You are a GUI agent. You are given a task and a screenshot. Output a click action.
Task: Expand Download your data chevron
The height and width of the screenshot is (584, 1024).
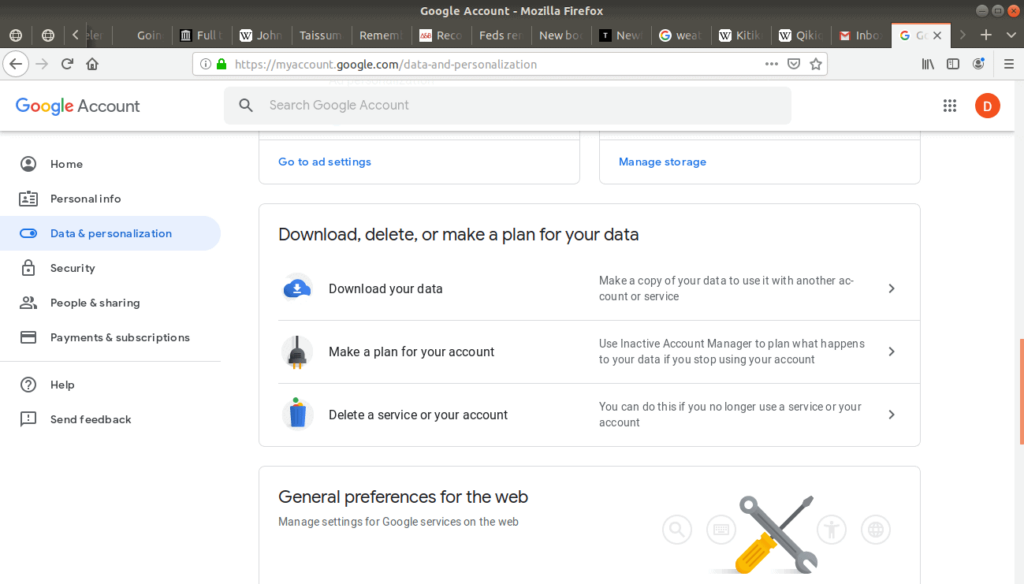click(x=891, y=288)
